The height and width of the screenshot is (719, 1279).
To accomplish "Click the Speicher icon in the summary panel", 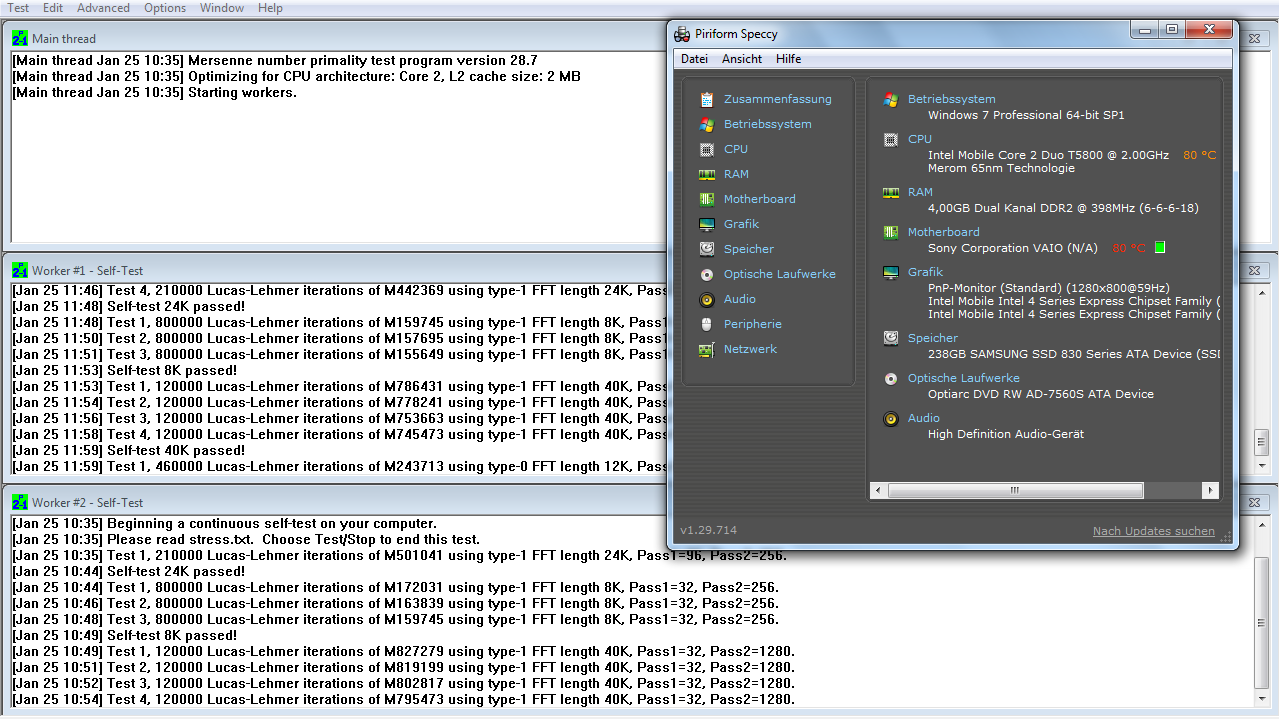I will [891, 339].
